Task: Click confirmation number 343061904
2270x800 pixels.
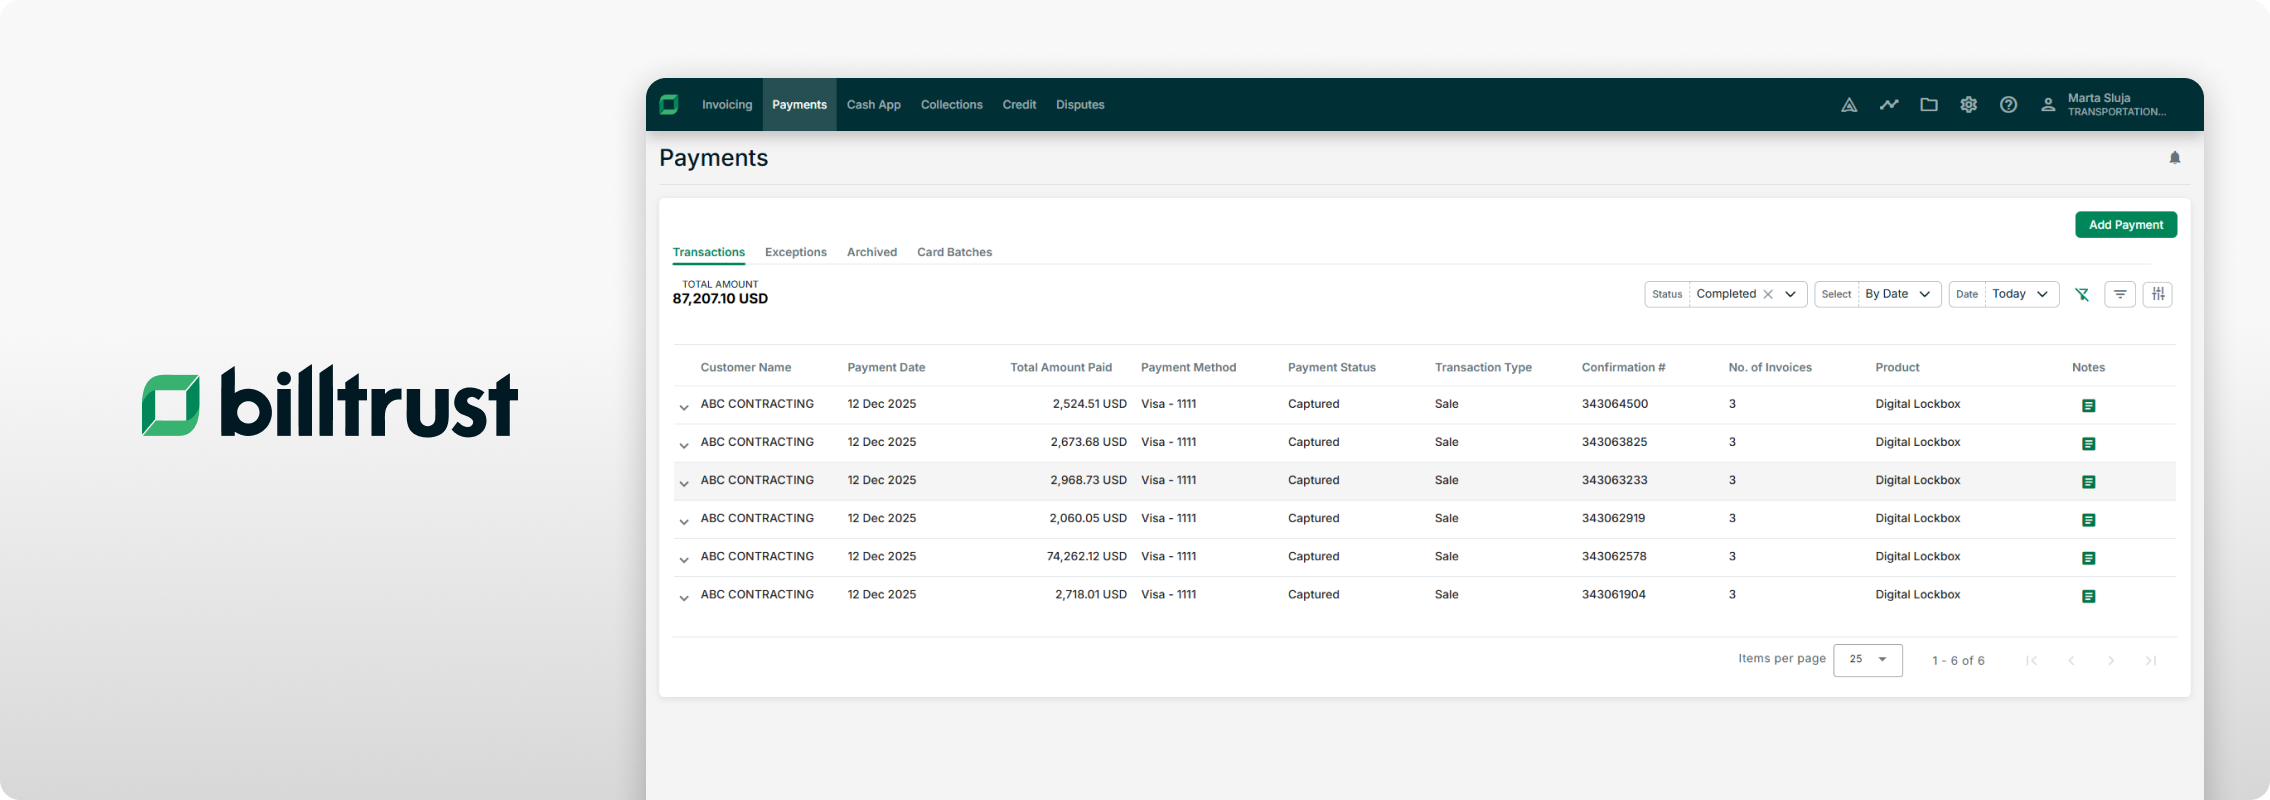Action: 1614,595
